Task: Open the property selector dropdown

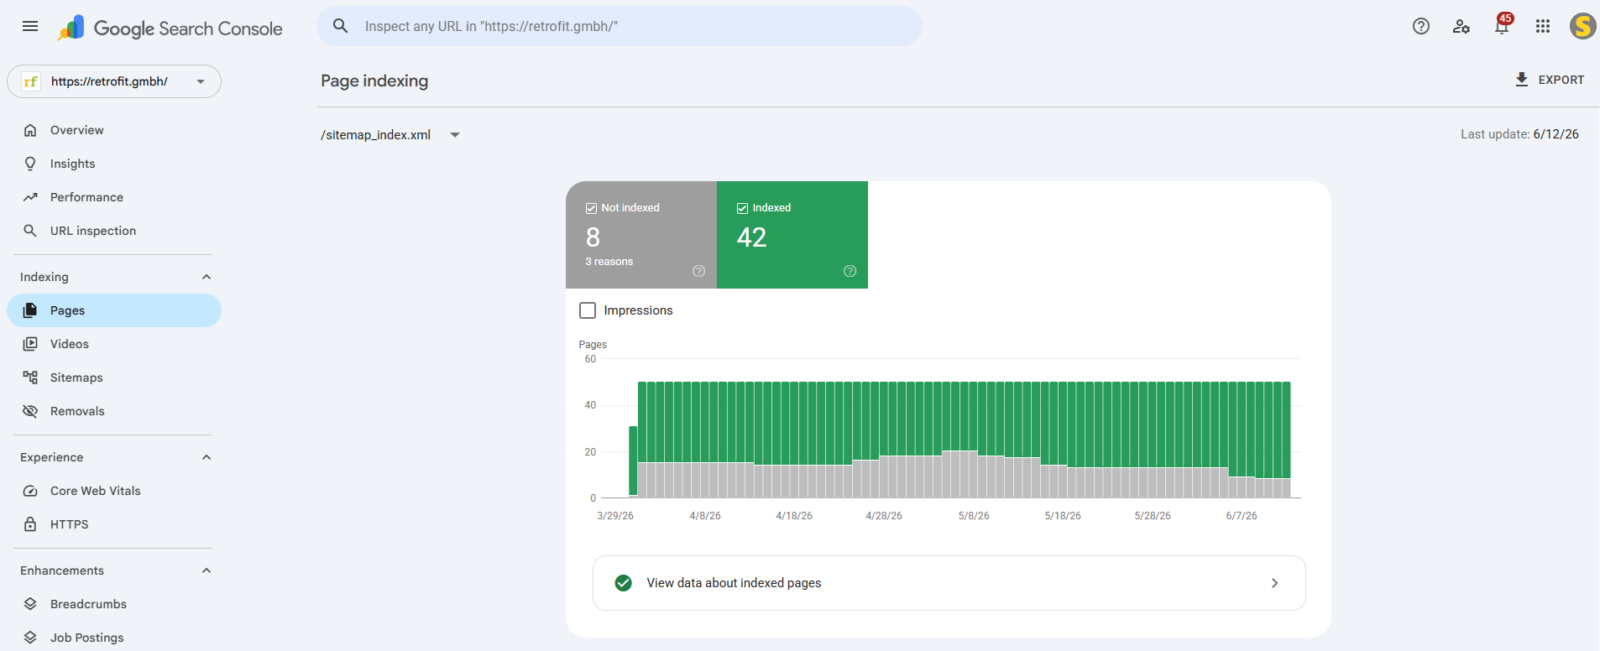Action: (x=114, y=82)
